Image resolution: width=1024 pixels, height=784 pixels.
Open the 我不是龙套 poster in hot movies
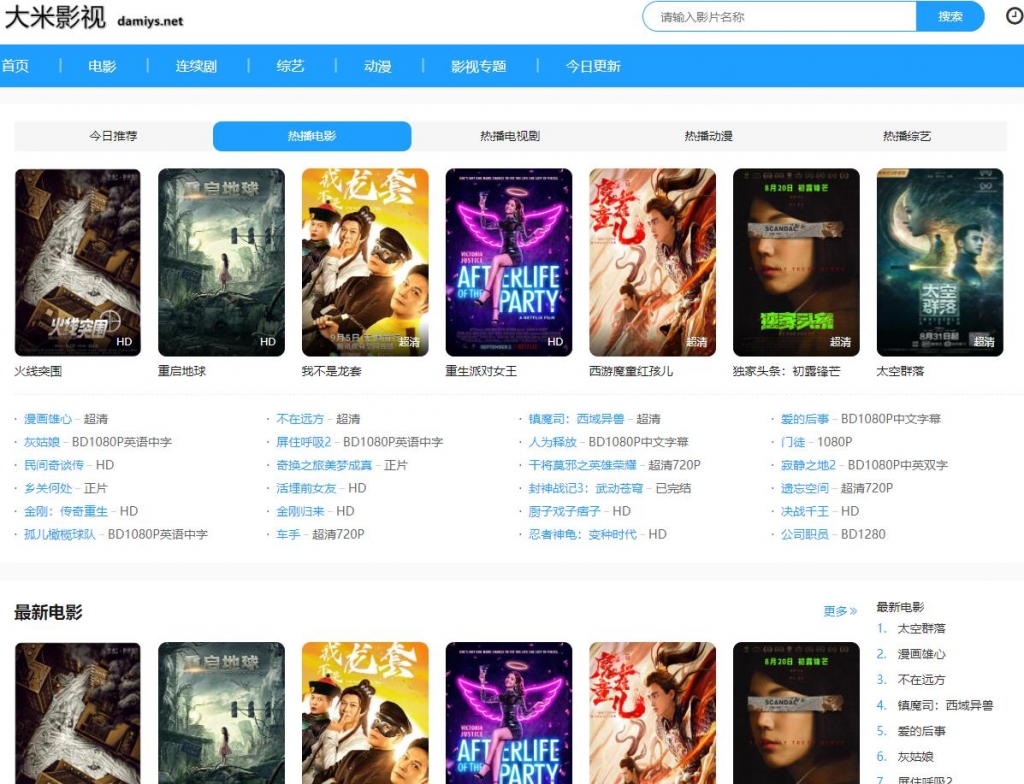coord(365,263)
